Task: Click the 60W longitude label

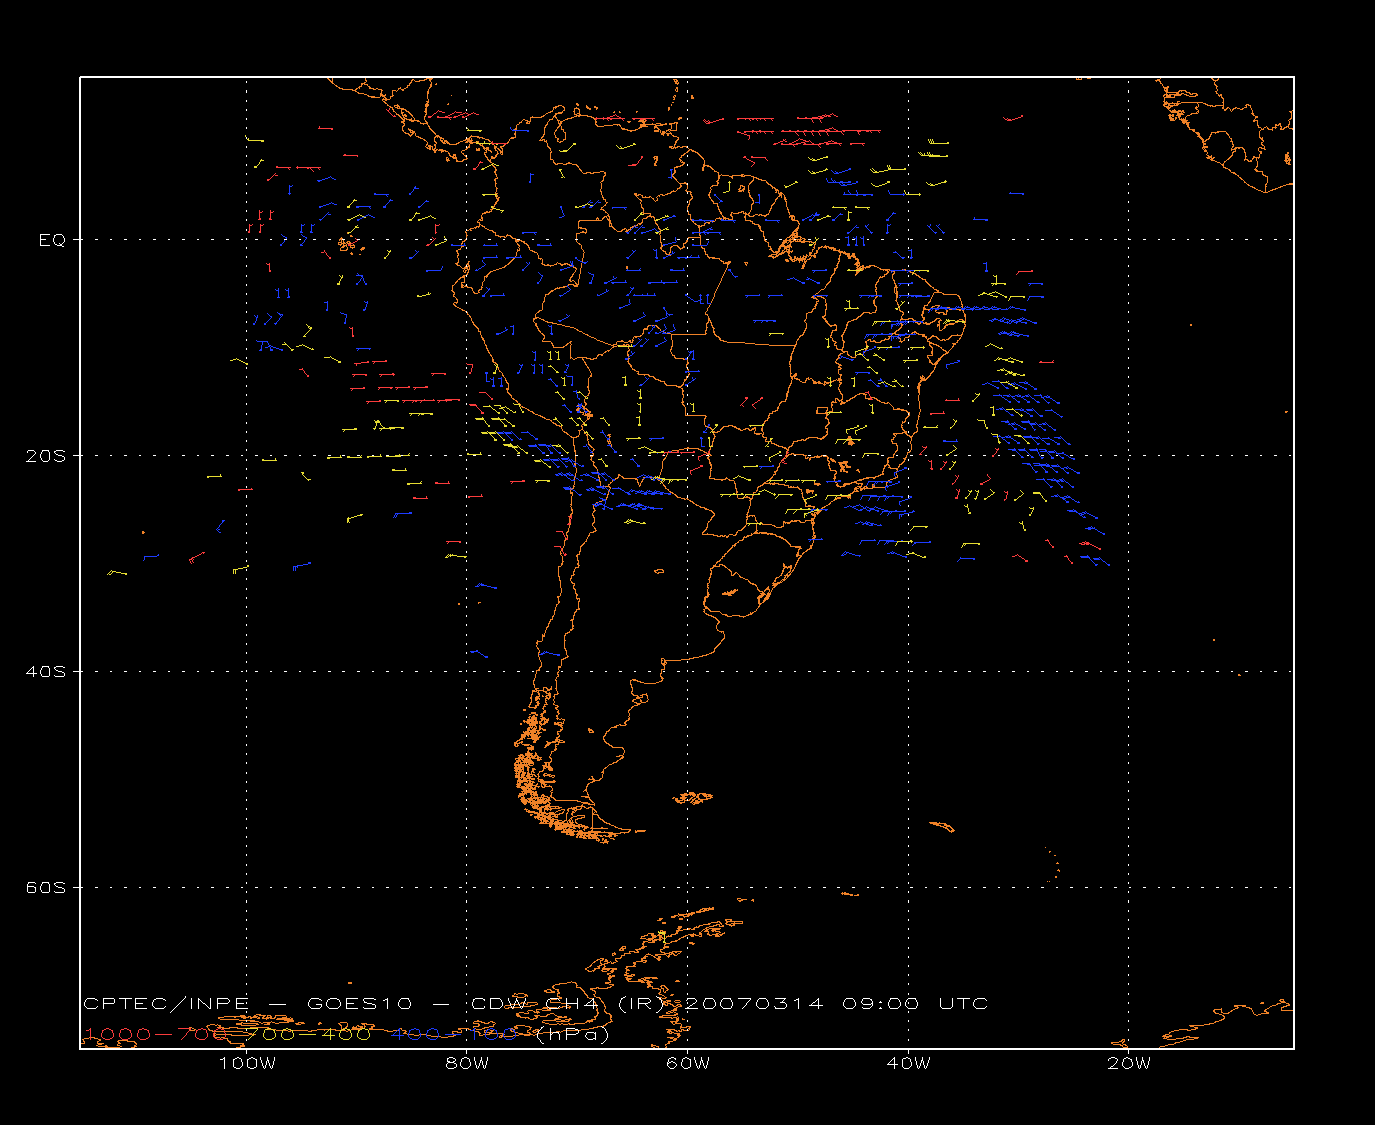Action: (x=688, y=1063)
